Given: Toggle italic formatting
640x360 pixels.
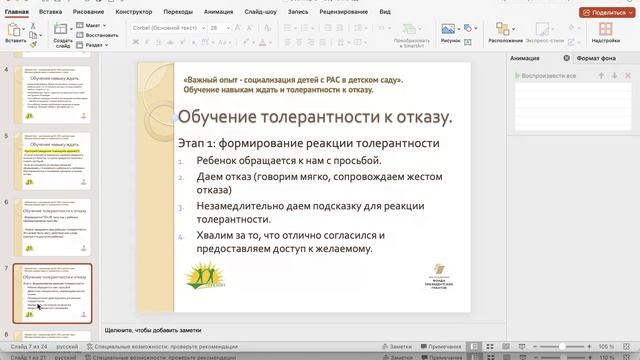Looking at the screenshot, I should [x=147, y=42].
